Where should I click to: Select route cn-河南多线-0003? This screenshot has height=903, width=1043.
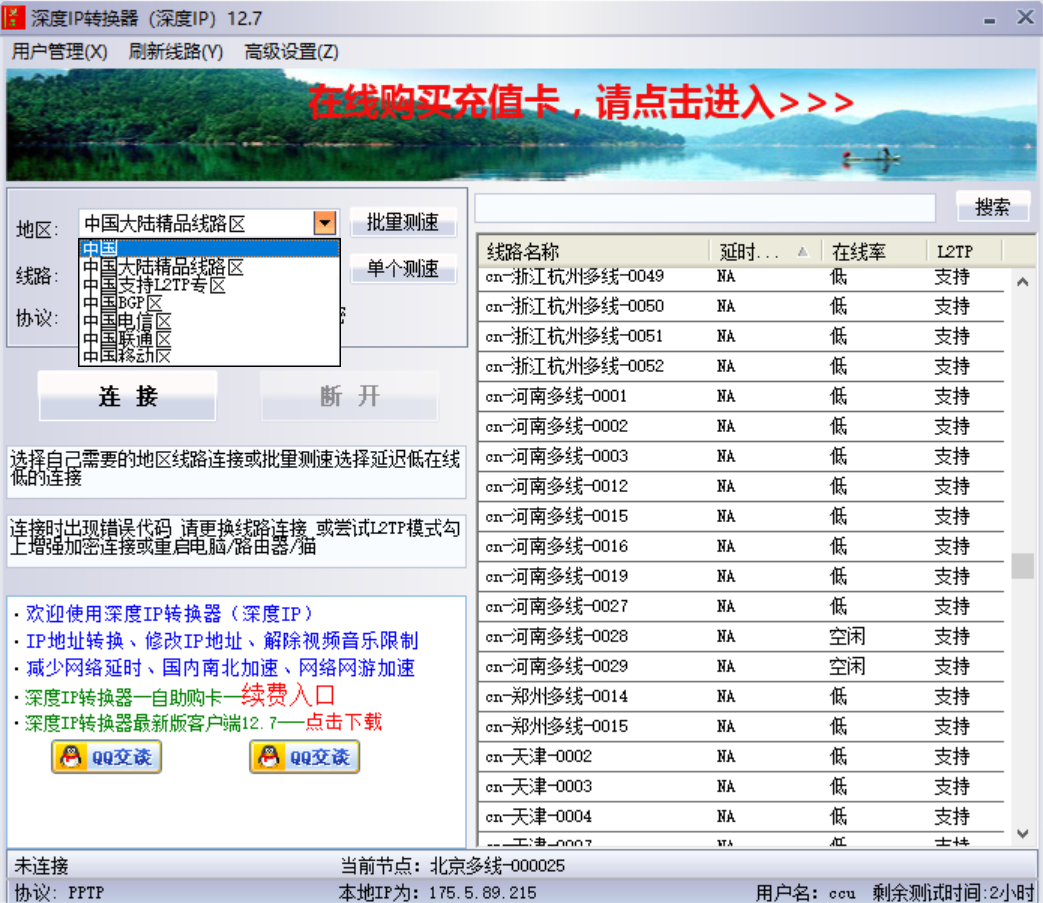pos(741,456)
